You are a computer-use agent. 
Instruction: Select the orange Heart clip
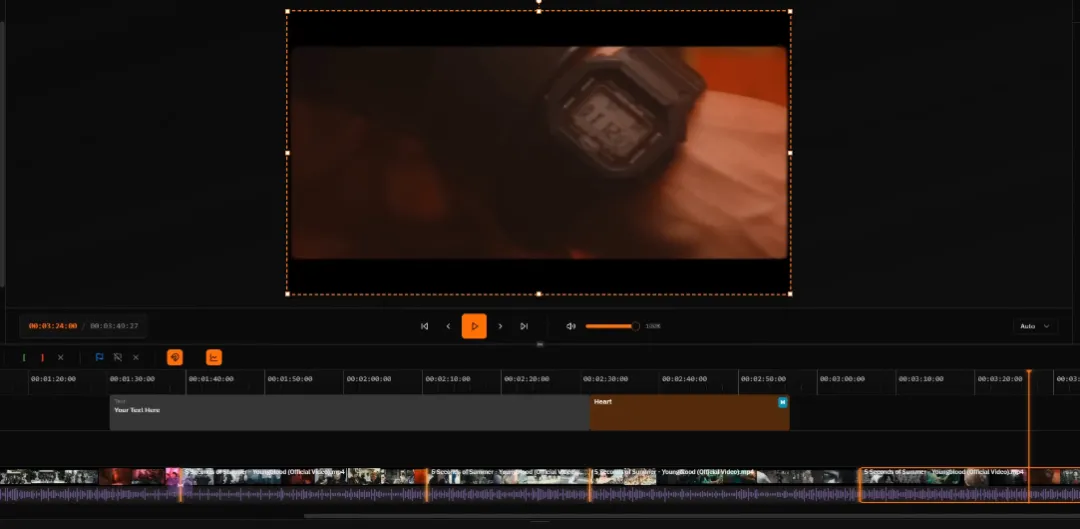point(689,413)
